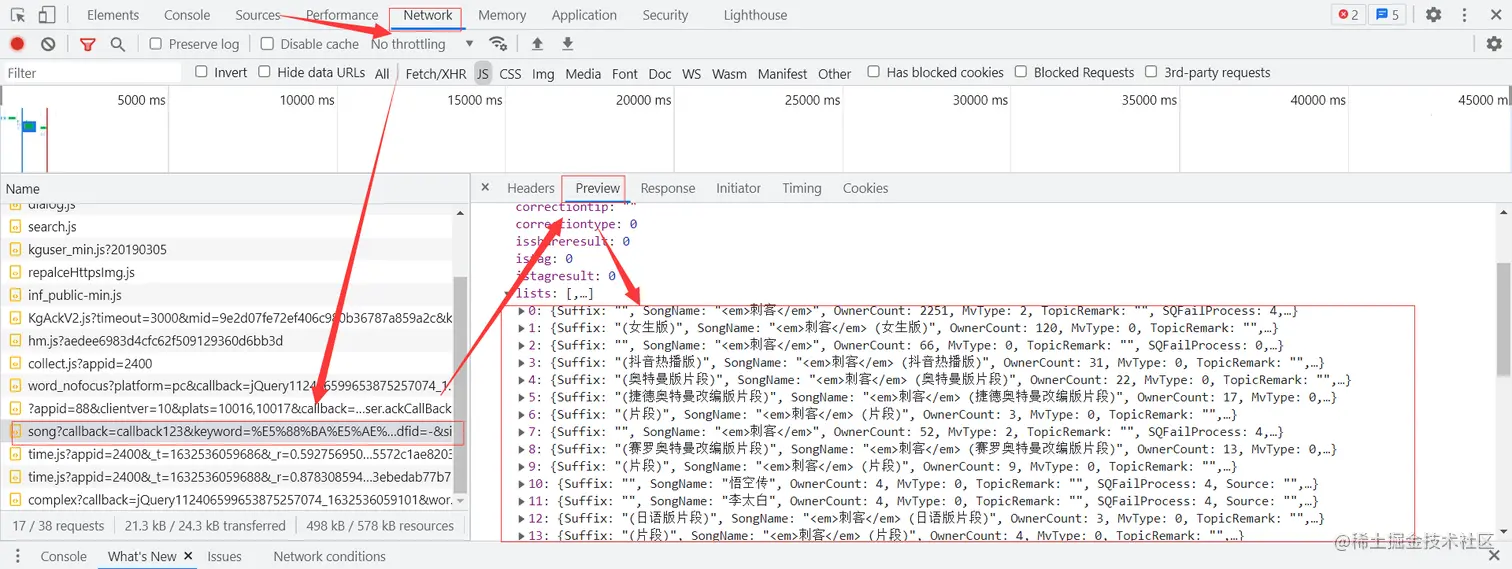
Task: Open drawer more tools menu
Action: [17, 556]
